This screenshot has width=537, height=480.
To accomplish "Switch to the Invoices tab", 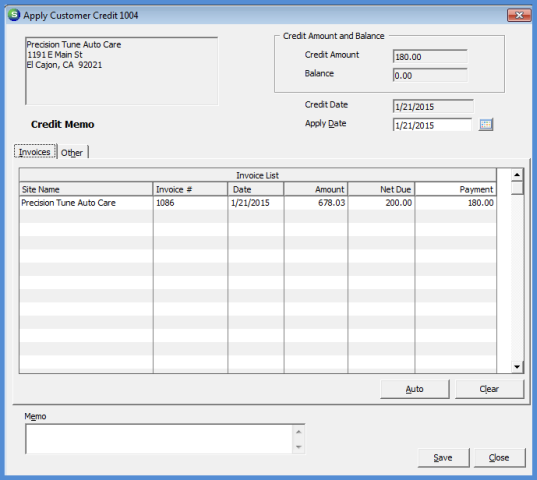I will tap(35, 152).
